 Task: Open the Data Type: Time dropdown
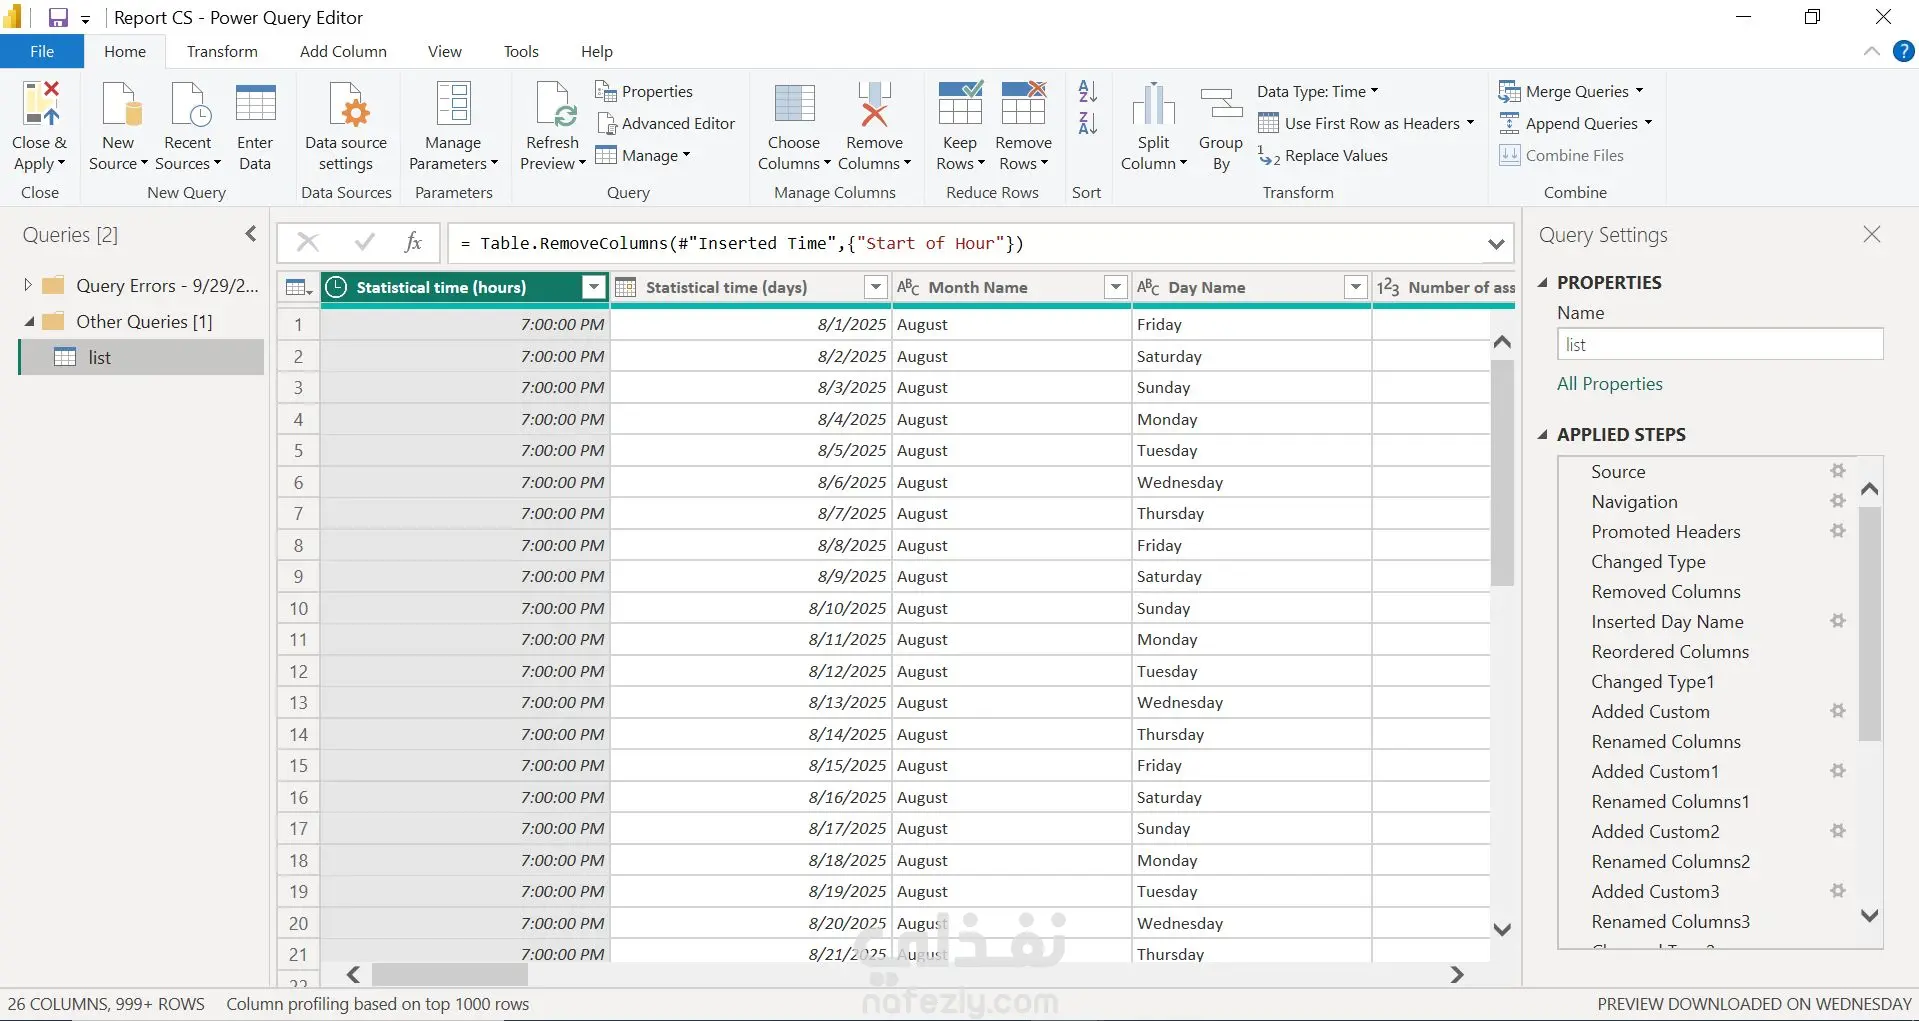[x=1317, y=91]
